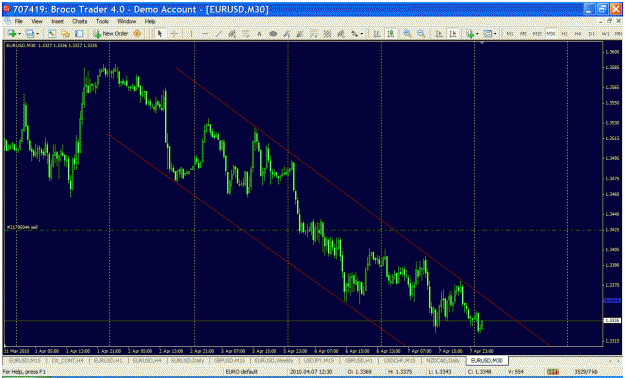The height and width of the screenshot is (378, 625).
Task: Toggle Chart Shift icon
Action: click(x=452, y=34)
